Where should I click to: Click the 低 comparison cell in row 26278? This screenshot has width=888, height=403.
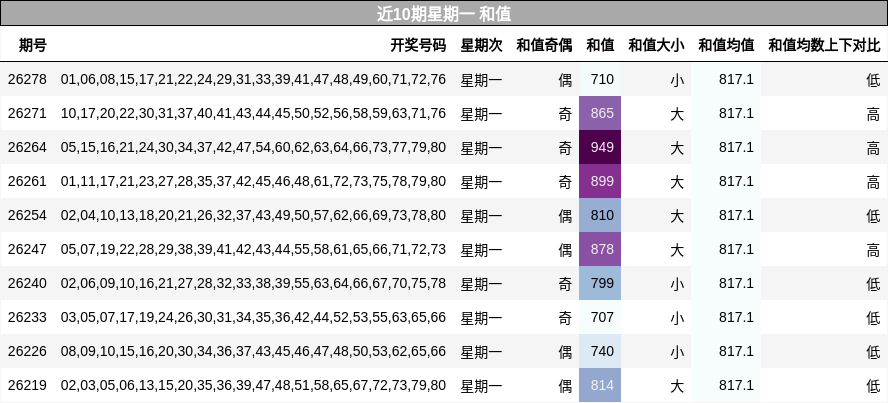873,80
